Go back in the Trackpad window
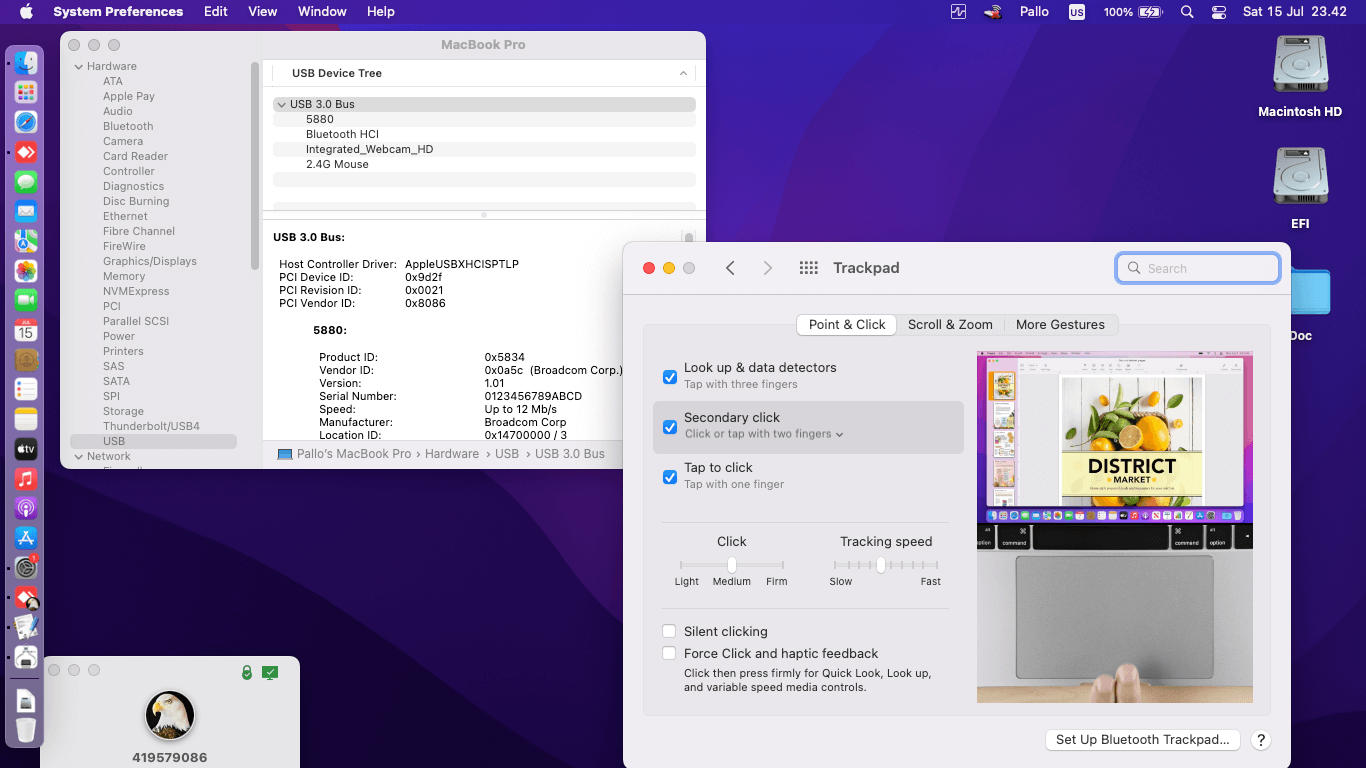The width and height of the screenshot is (1366, 768). [730, 268]
